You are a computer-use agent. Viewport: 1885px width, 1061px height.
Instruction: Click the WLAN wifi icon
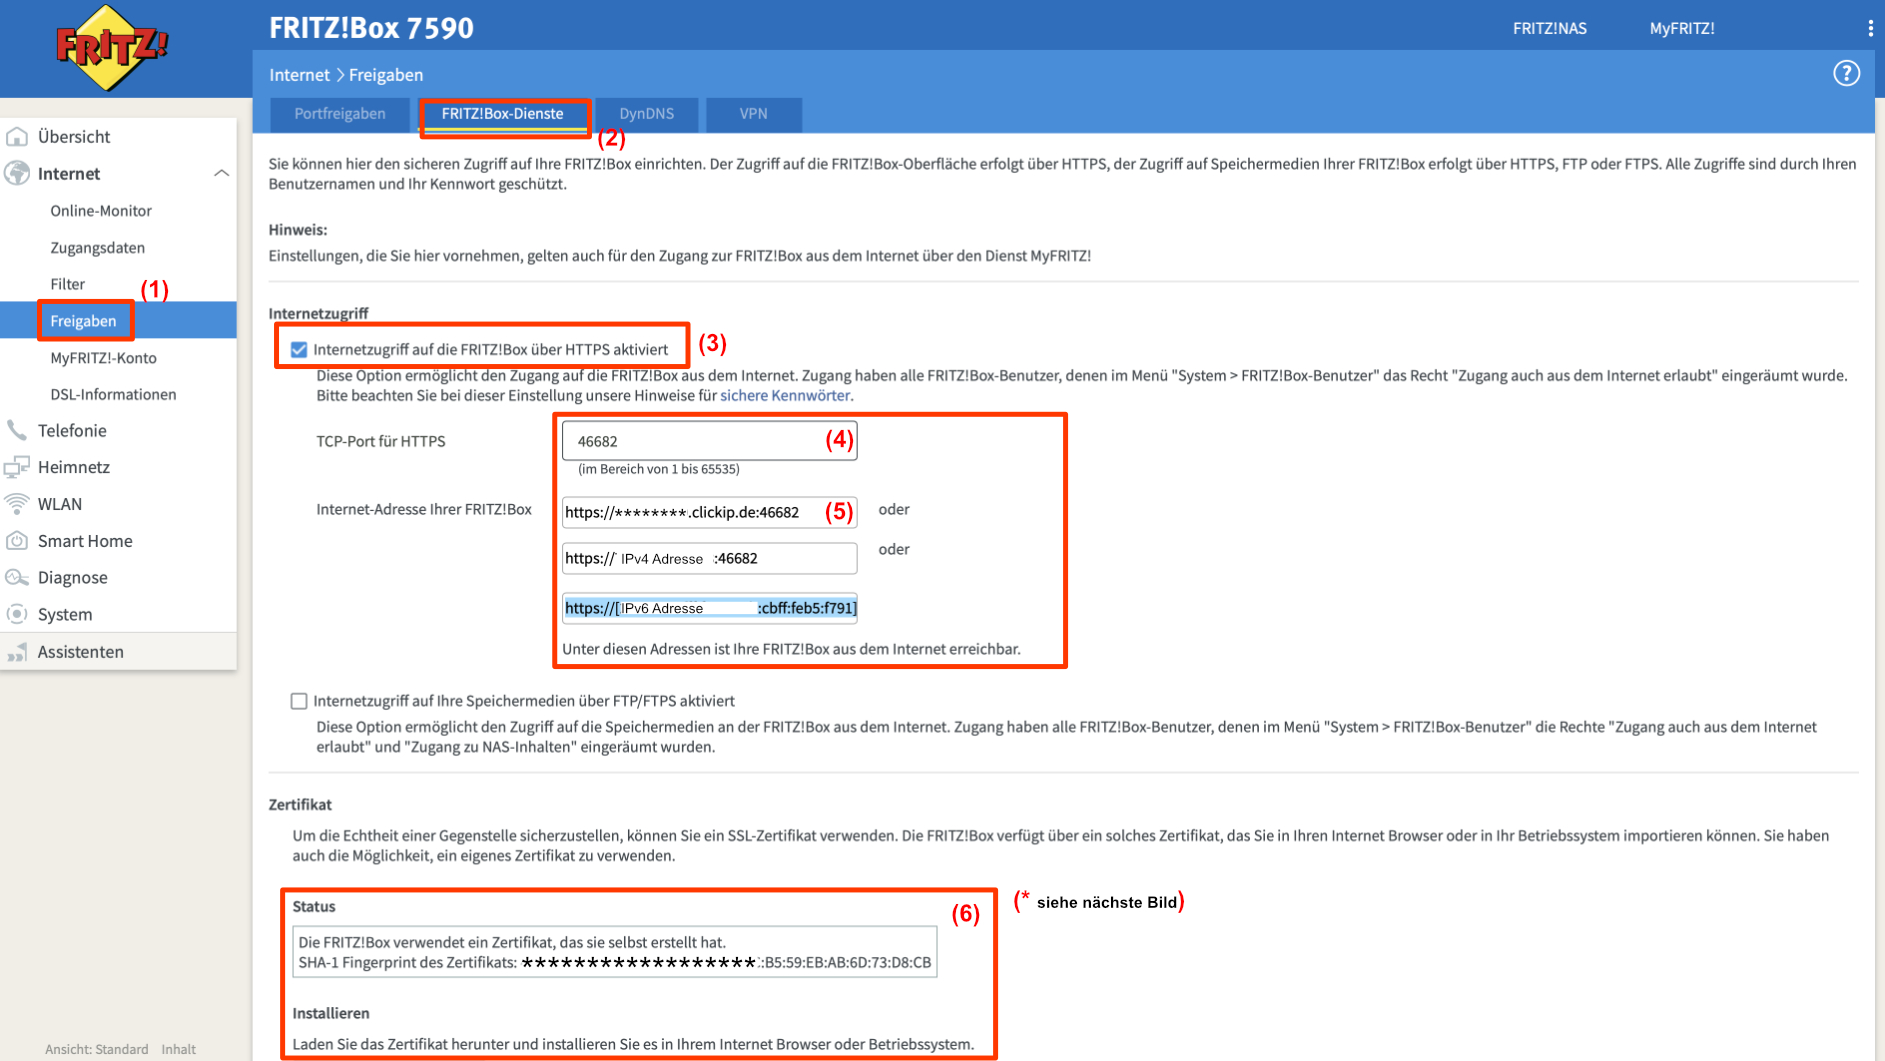click(x=17, y=503)
